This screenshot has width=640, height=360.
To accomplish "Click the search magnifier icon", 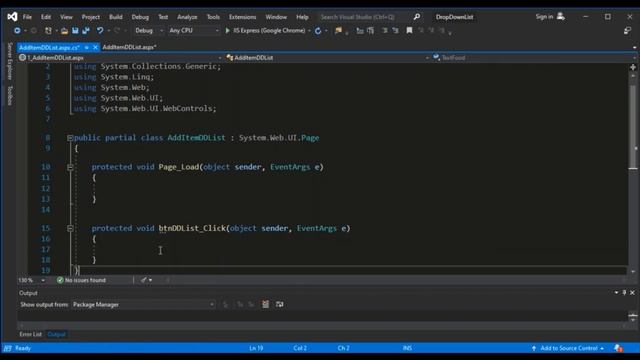I will point(416,17).
